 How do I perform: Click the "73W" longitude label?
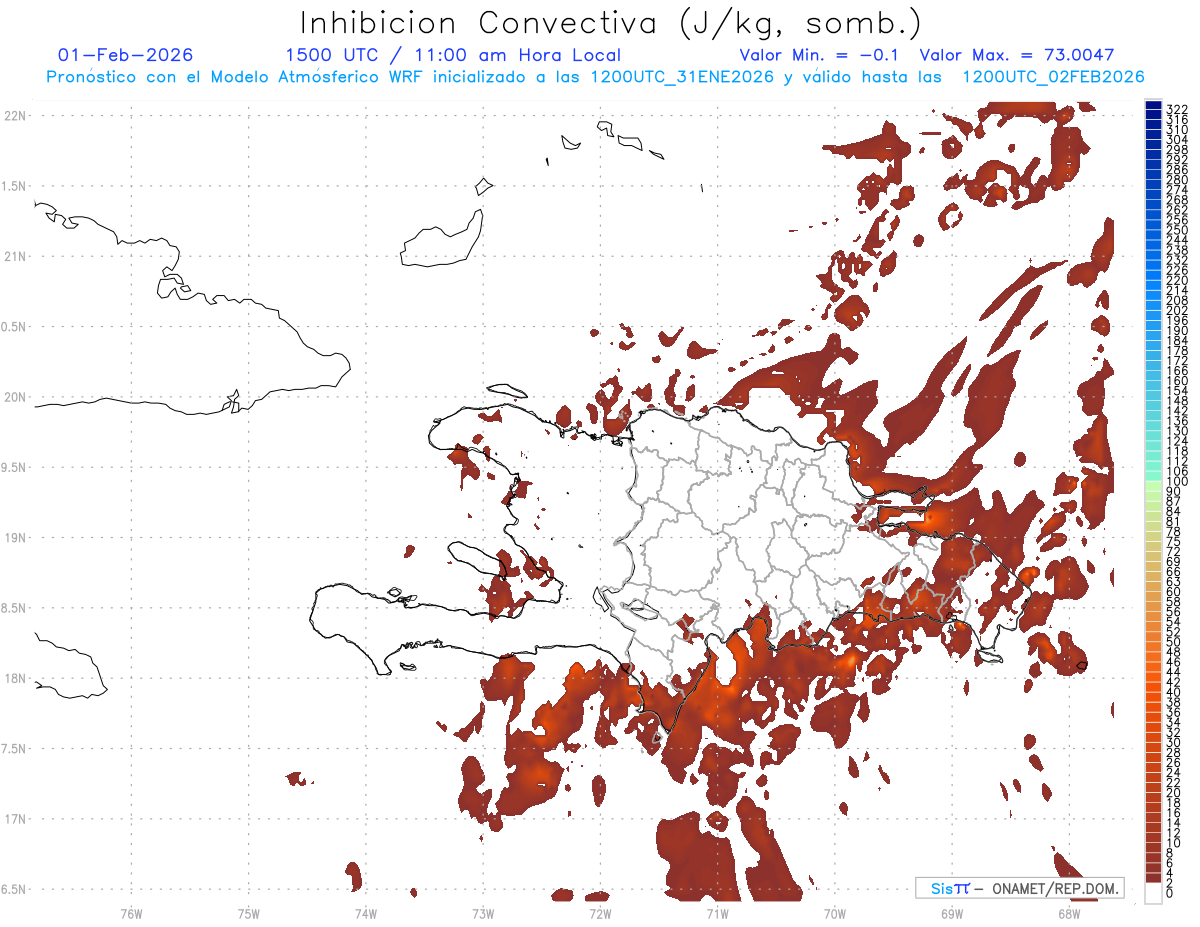pos(483,912)
